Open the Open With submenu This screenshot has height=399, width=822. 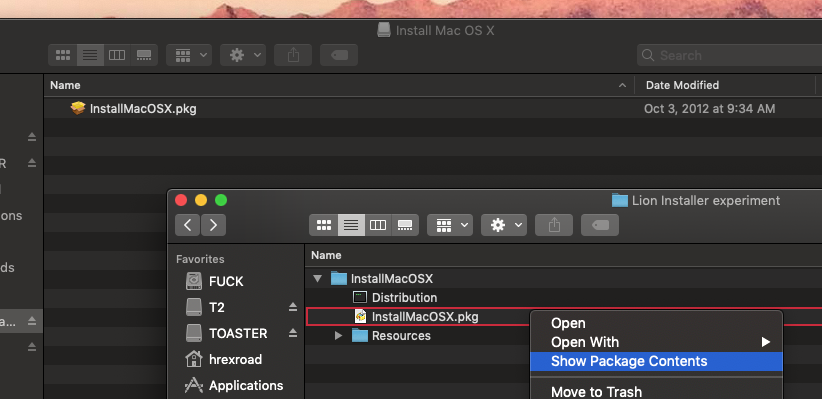[x=656, y=342]
